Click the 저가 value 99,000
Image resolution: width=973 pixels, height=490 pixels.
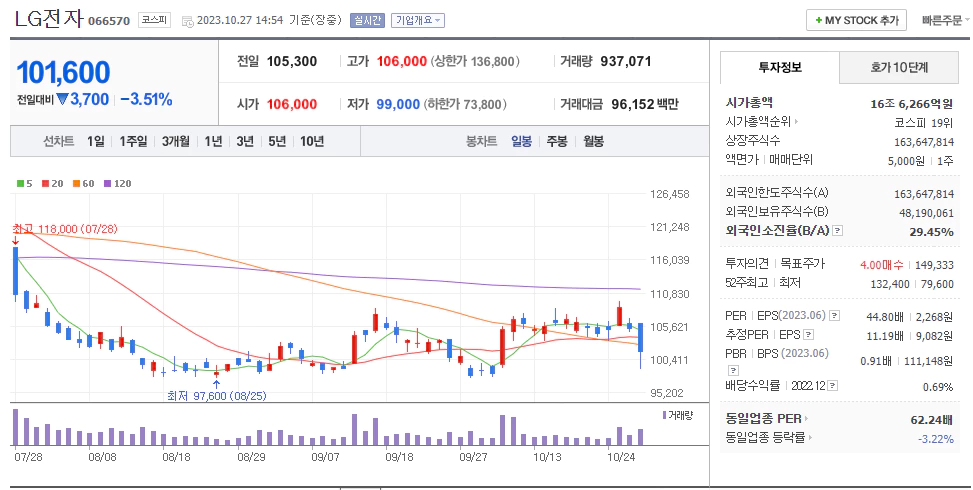pos(398,104)
